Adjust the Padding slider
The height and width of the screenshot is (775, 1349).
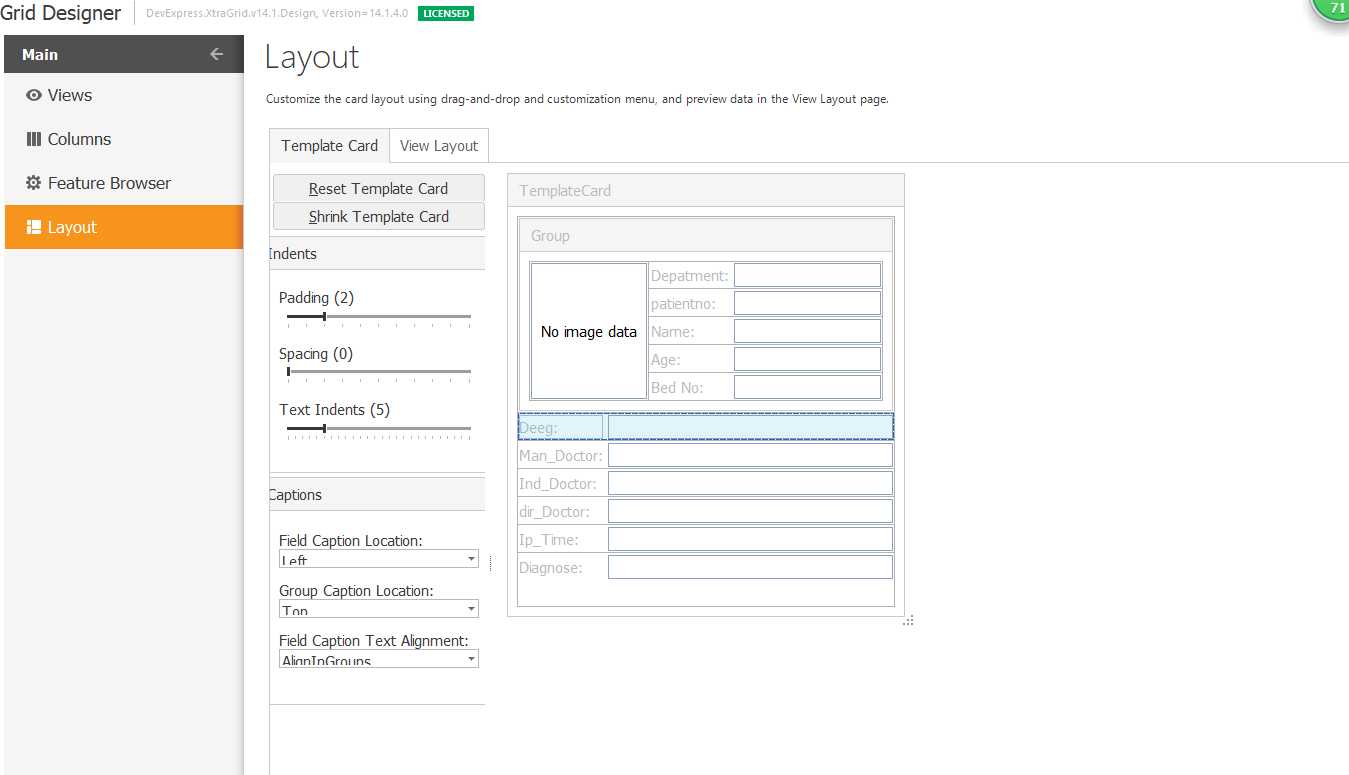378,317
